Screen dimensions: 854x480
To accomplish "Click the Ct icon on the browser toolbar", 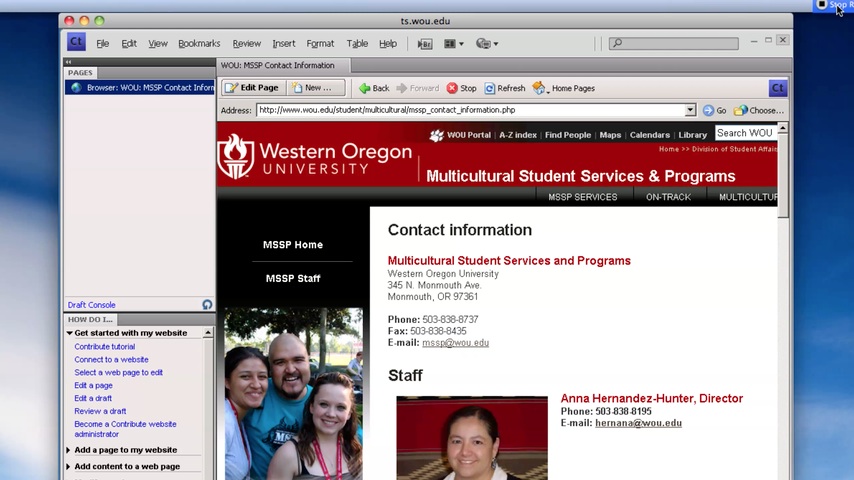I will click(778, 88).
